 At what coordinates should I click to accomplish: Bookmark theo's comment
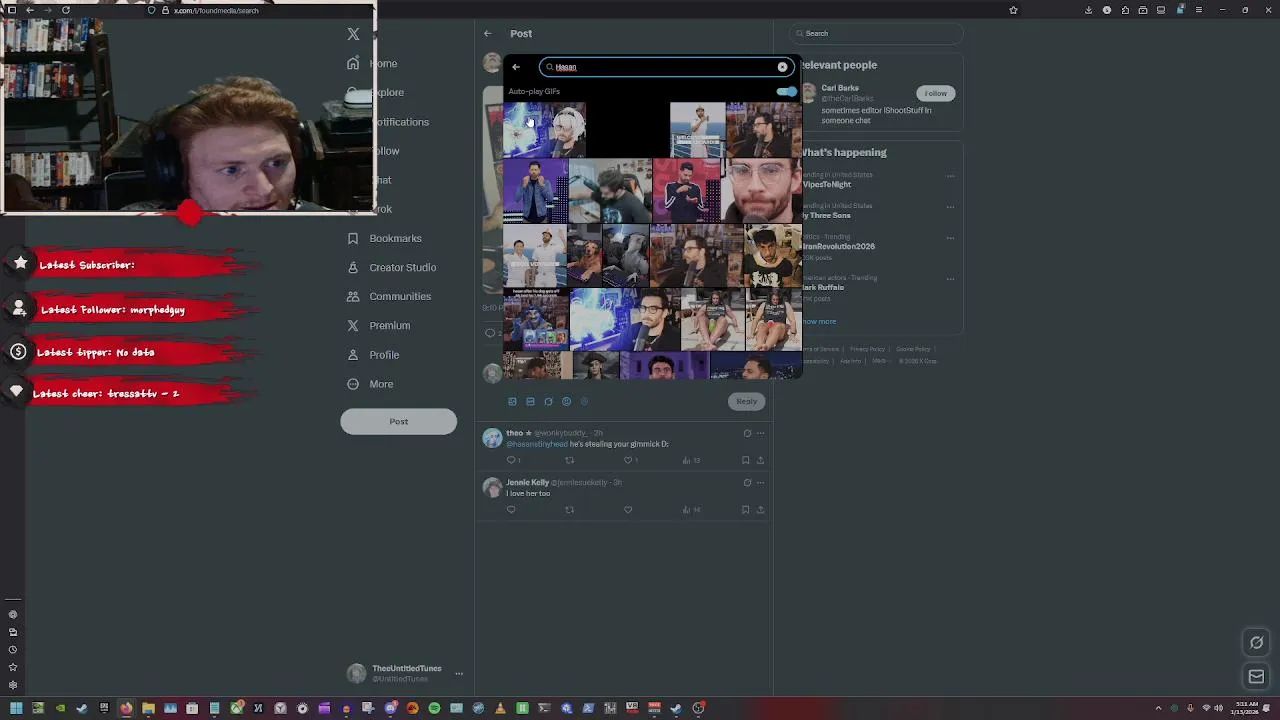click(x=745, y=460)
